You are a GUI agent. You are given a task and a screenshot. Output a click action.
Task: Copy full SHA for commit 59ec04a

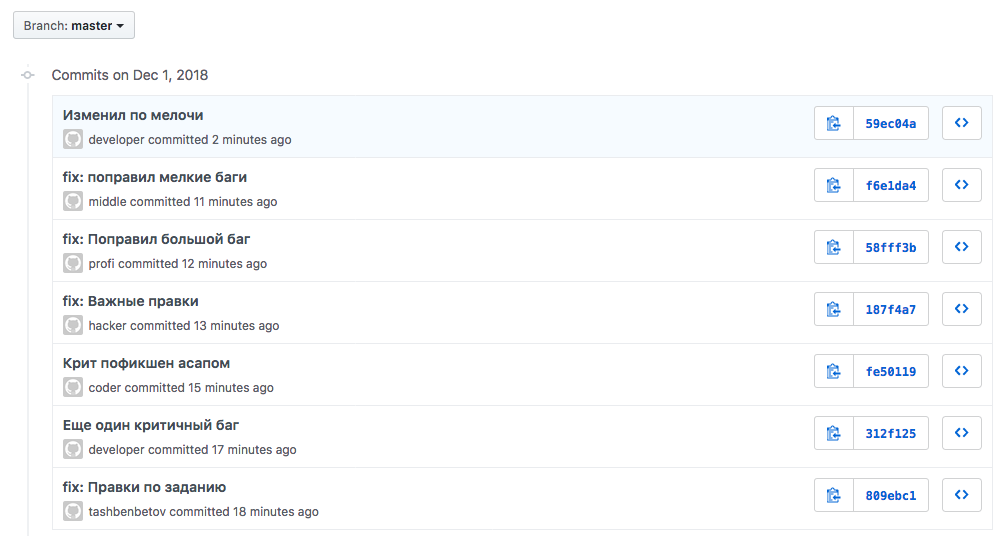(x=833, y=124)
